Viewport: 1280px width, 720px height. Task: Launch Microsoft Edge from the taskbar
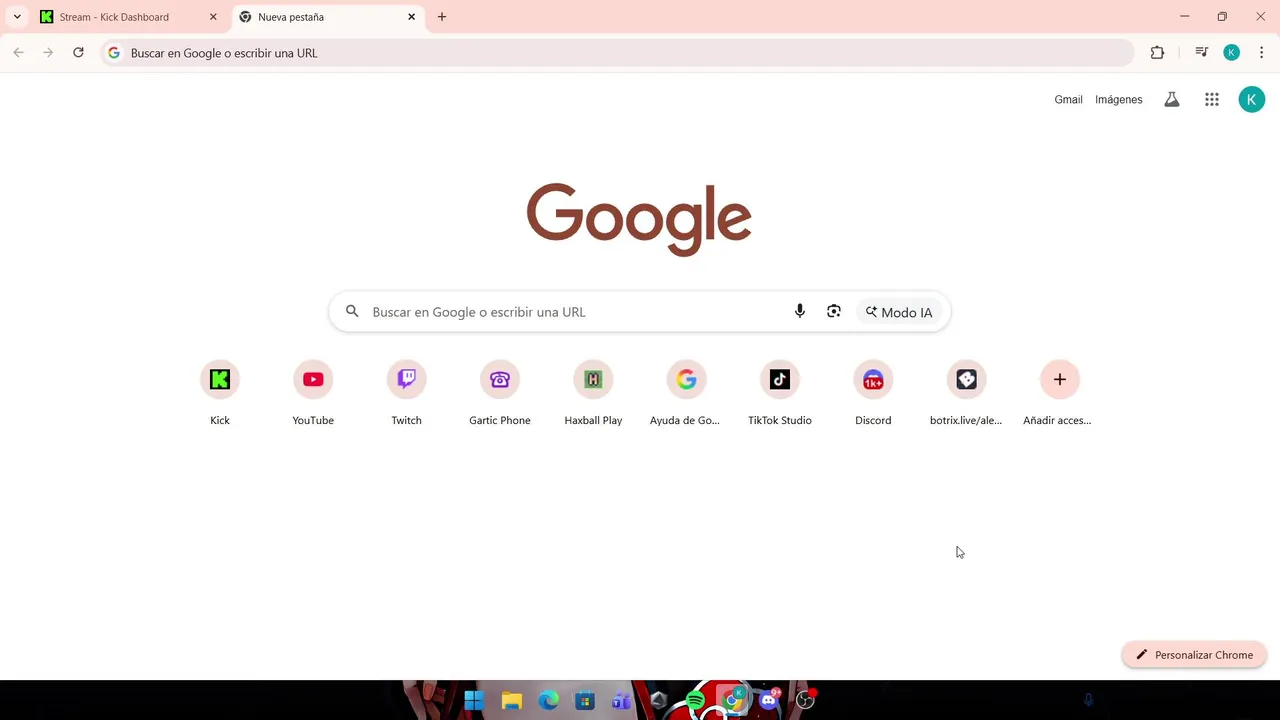549,701
